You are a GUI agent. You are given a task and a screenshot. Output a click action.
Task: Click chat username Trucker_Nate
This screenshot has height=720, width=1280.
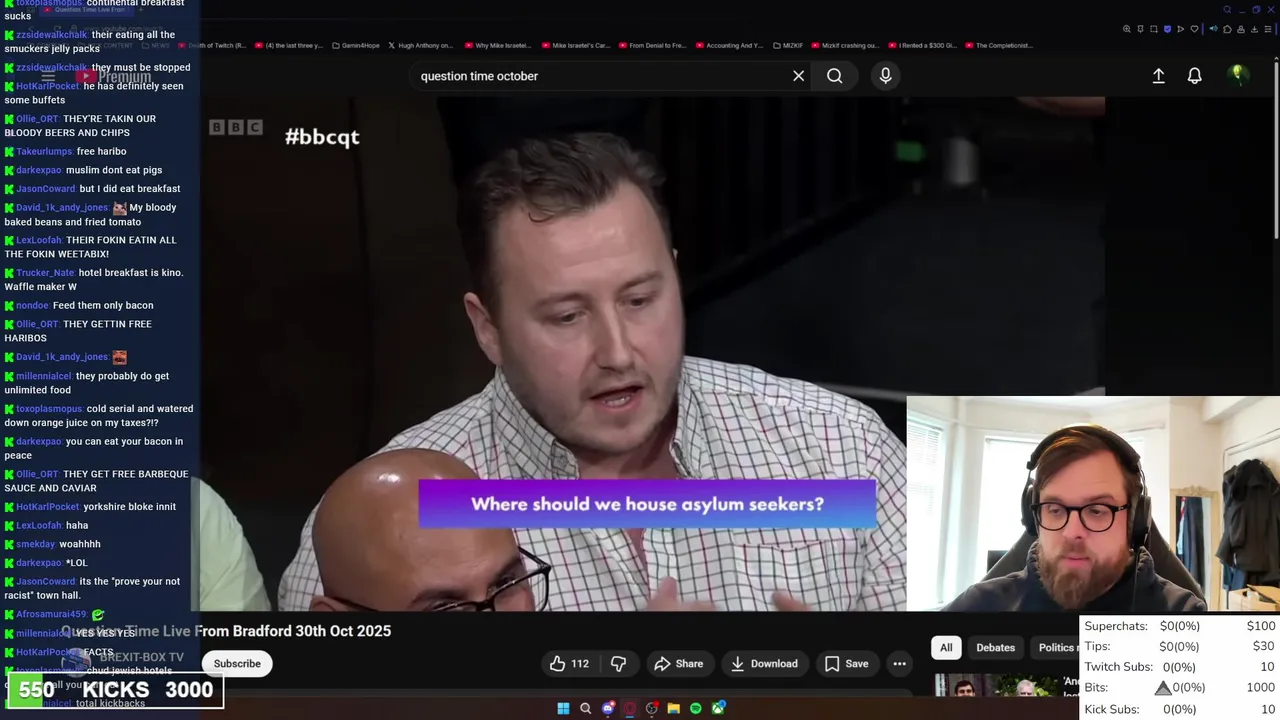coord(45,272)
